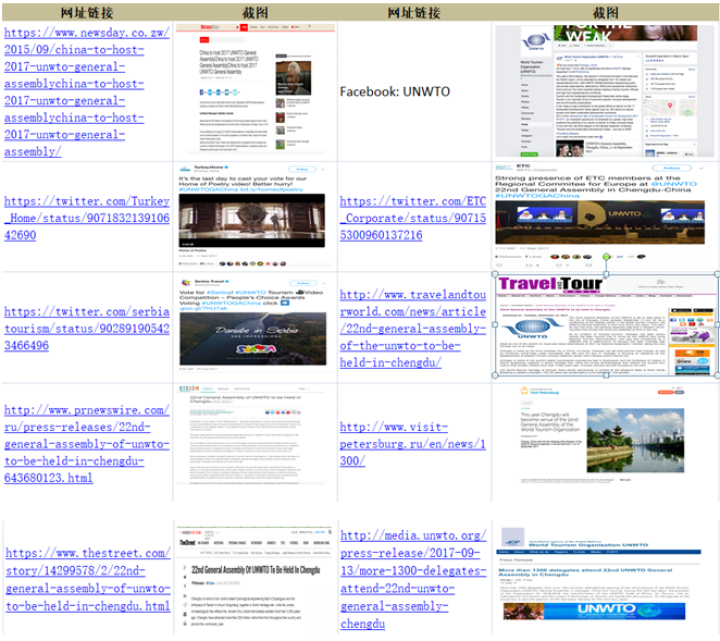Click the 截图 header above the Facebook screenshot
Image resolution: width=720 pixels, height=641 pixels.
606,13
